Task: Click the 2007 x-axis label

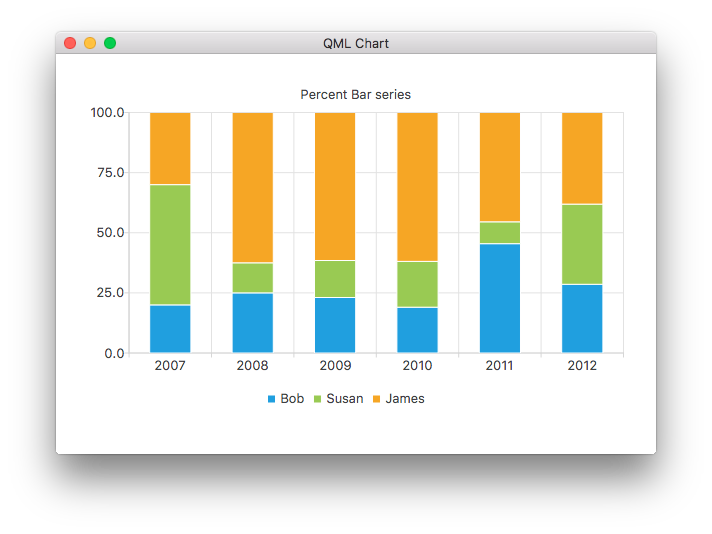Action: 170,366
